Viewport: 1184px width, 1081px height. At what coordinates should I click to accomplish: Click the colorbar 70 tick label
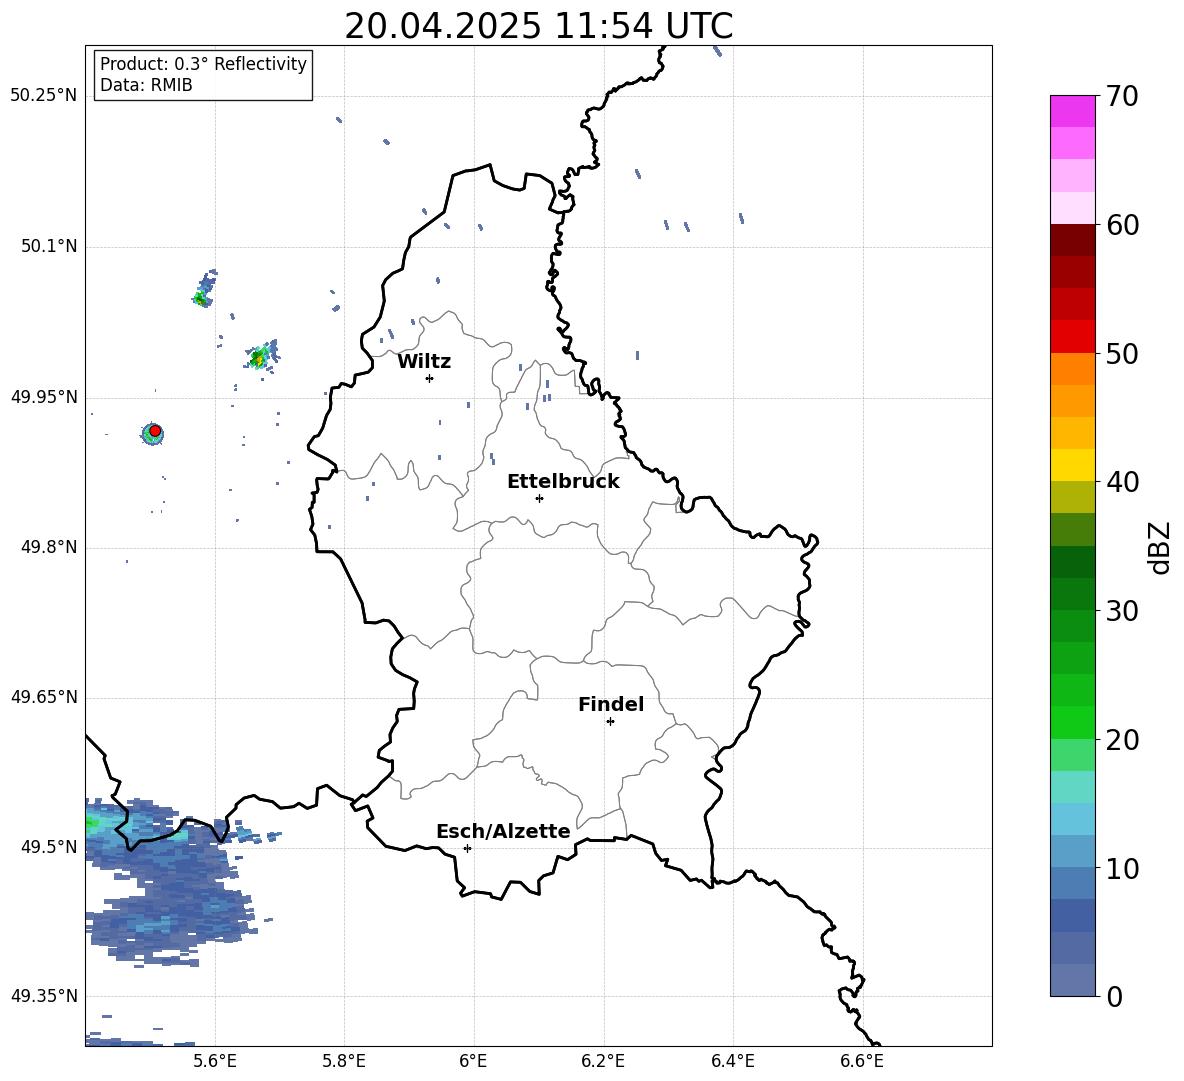tap(1123, 96)
